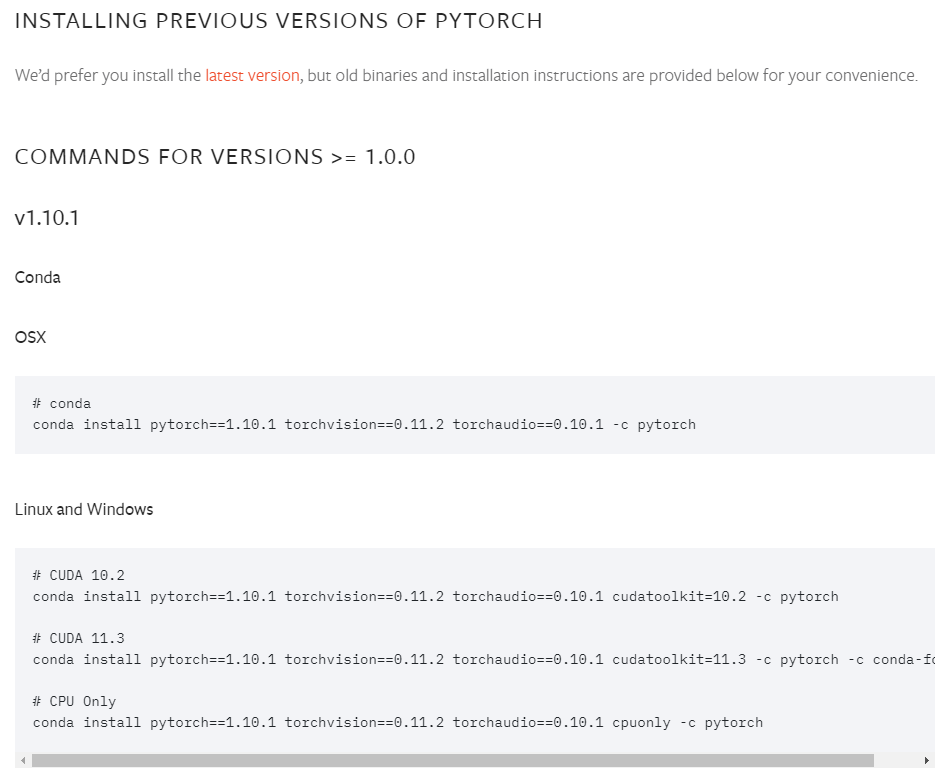This screenshot has width=941, height=768.
Task: Click the OSX subheading
Action: point(31,337)
